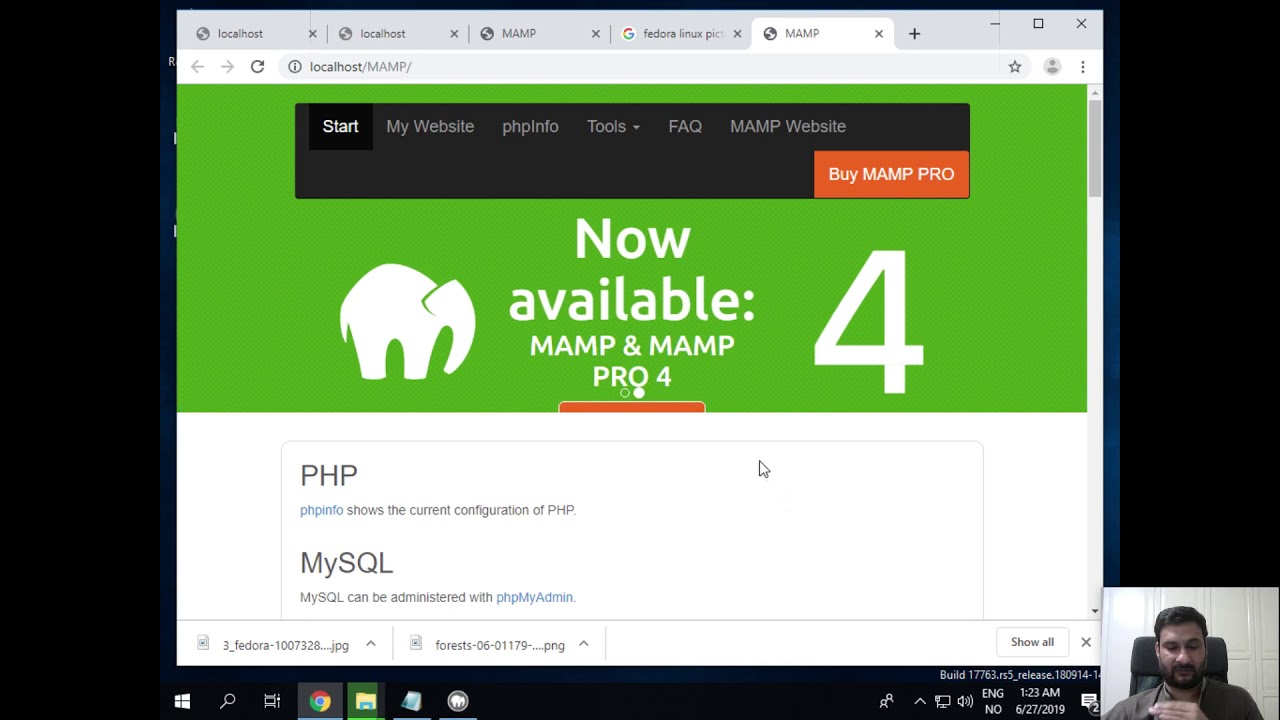Bookmark this page with the star icon

1015,66
